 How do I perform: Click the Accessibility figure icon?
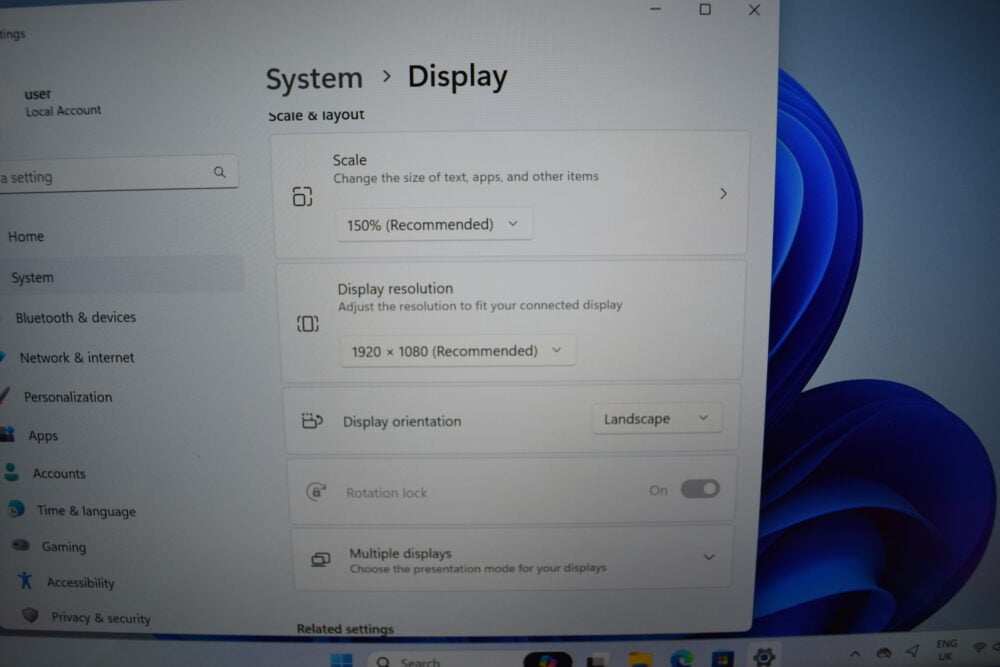pyautogui.click(x=25, y=580)
